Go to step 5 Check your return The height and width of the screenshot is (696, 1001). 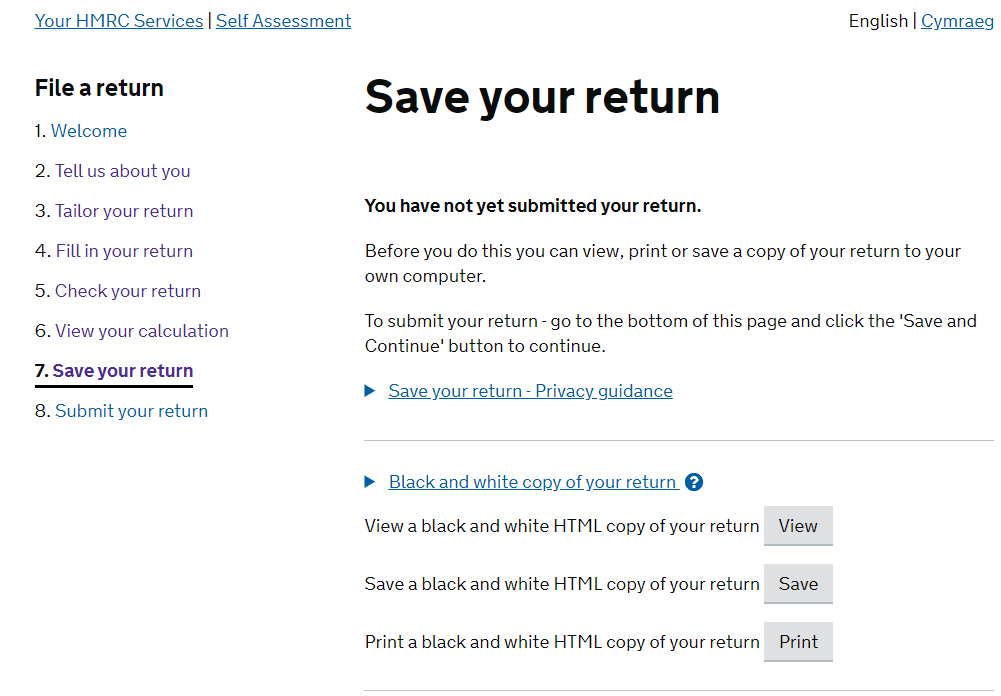[128, 291]
